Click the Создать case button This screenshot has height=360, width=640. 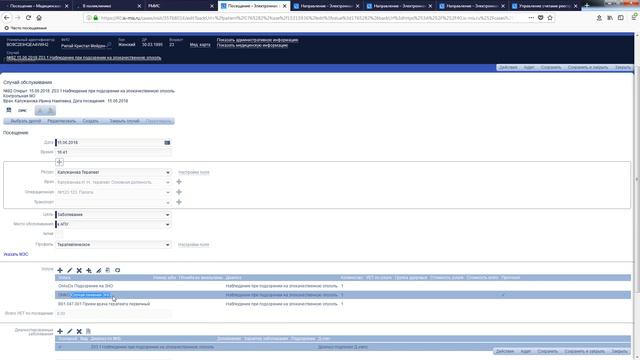pyautogui.click(x=91, y=121)
